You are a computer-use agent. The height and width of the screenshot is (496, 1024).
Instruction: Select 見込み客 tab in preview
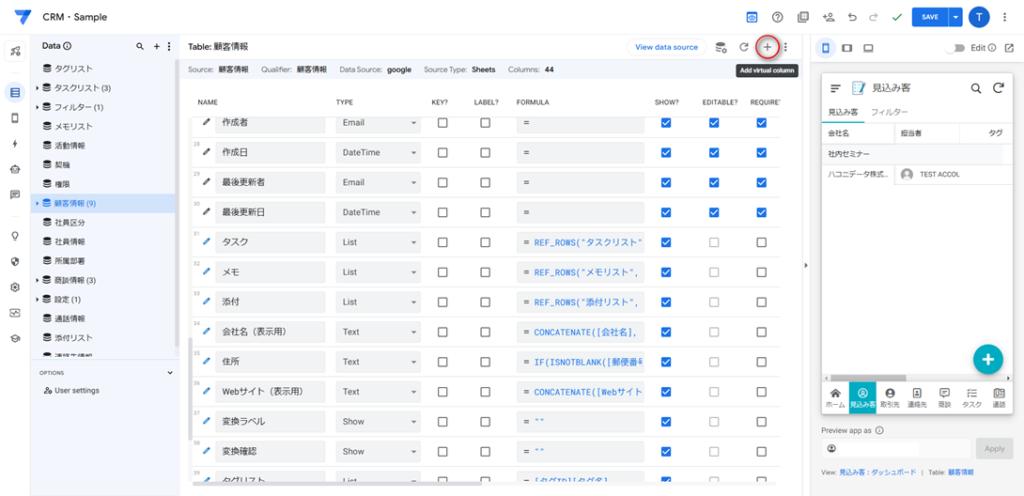click(x=843, y=112)
